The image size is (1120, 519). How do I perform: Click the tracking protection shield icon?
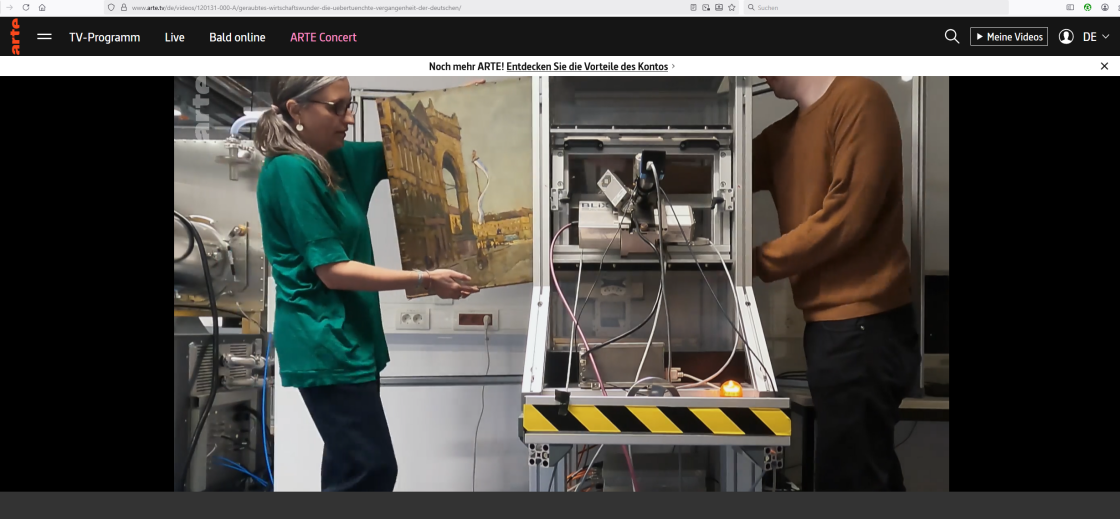pyautogui.click(x=111, y=7)
